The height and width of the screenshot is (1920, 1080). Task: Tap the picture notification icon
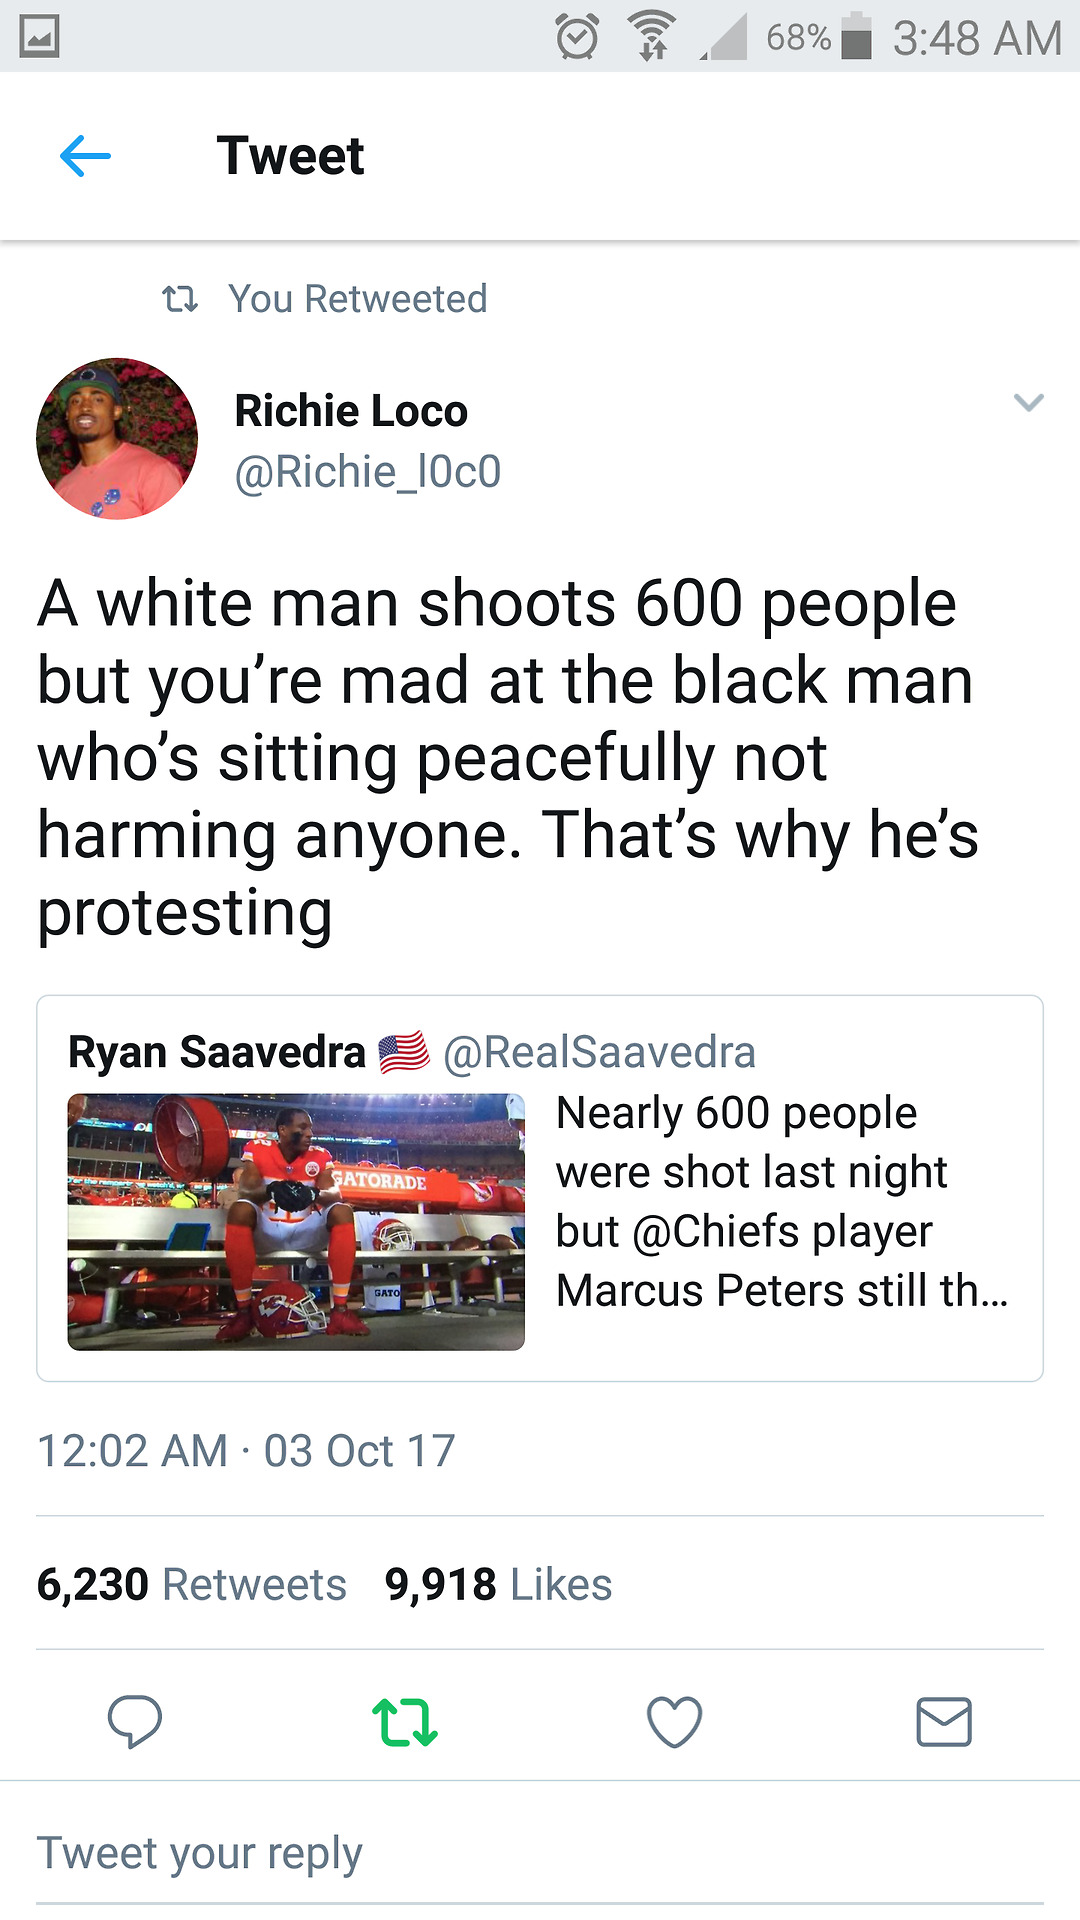coord(40,38)
